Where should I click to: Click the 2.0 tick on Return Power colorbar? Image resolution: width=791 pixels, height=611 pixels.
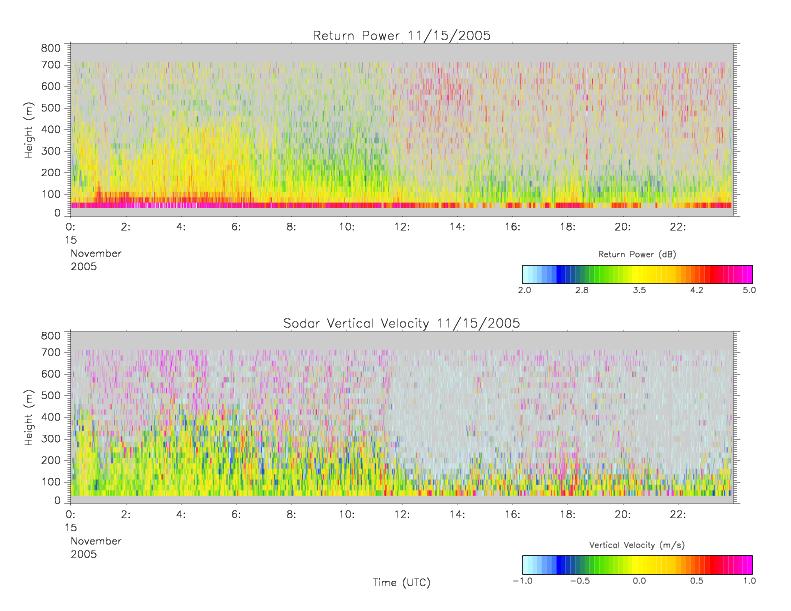(x=525, y=290)
